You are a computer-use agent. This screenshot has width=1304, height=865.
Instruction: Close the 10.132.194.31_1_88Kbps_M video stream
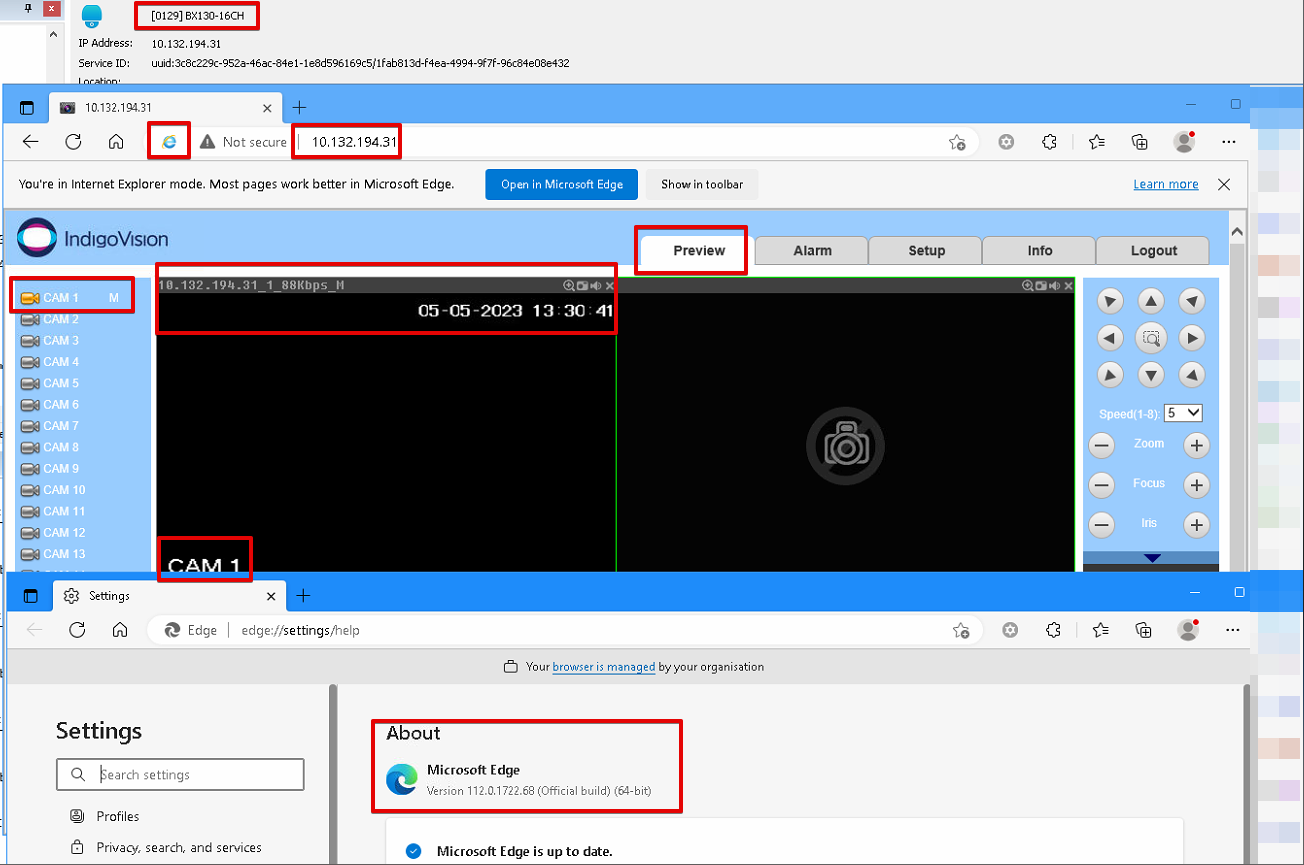[610, 286]
